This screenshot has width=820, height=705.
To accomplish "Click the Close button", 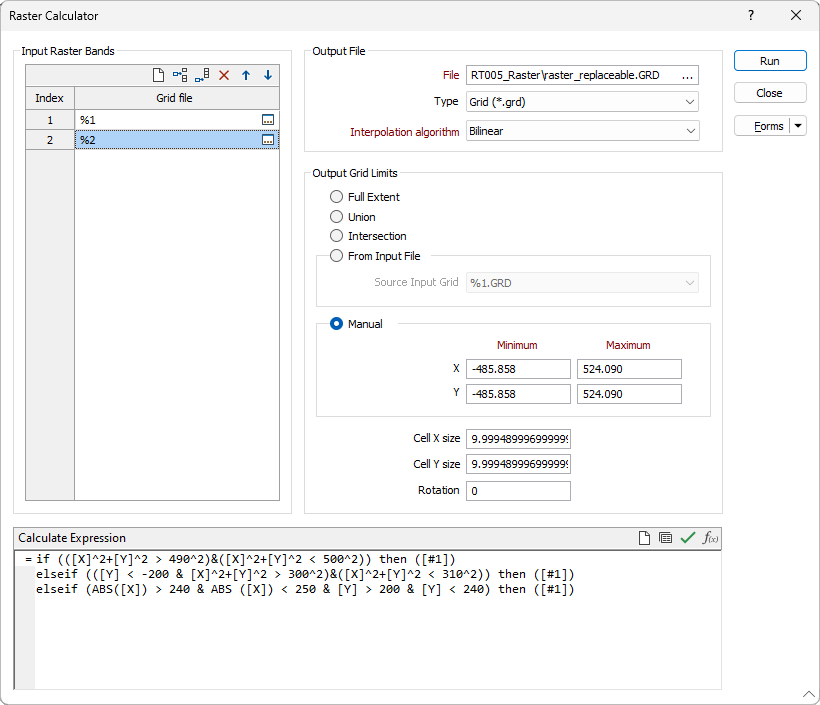I will coord(769,93).
